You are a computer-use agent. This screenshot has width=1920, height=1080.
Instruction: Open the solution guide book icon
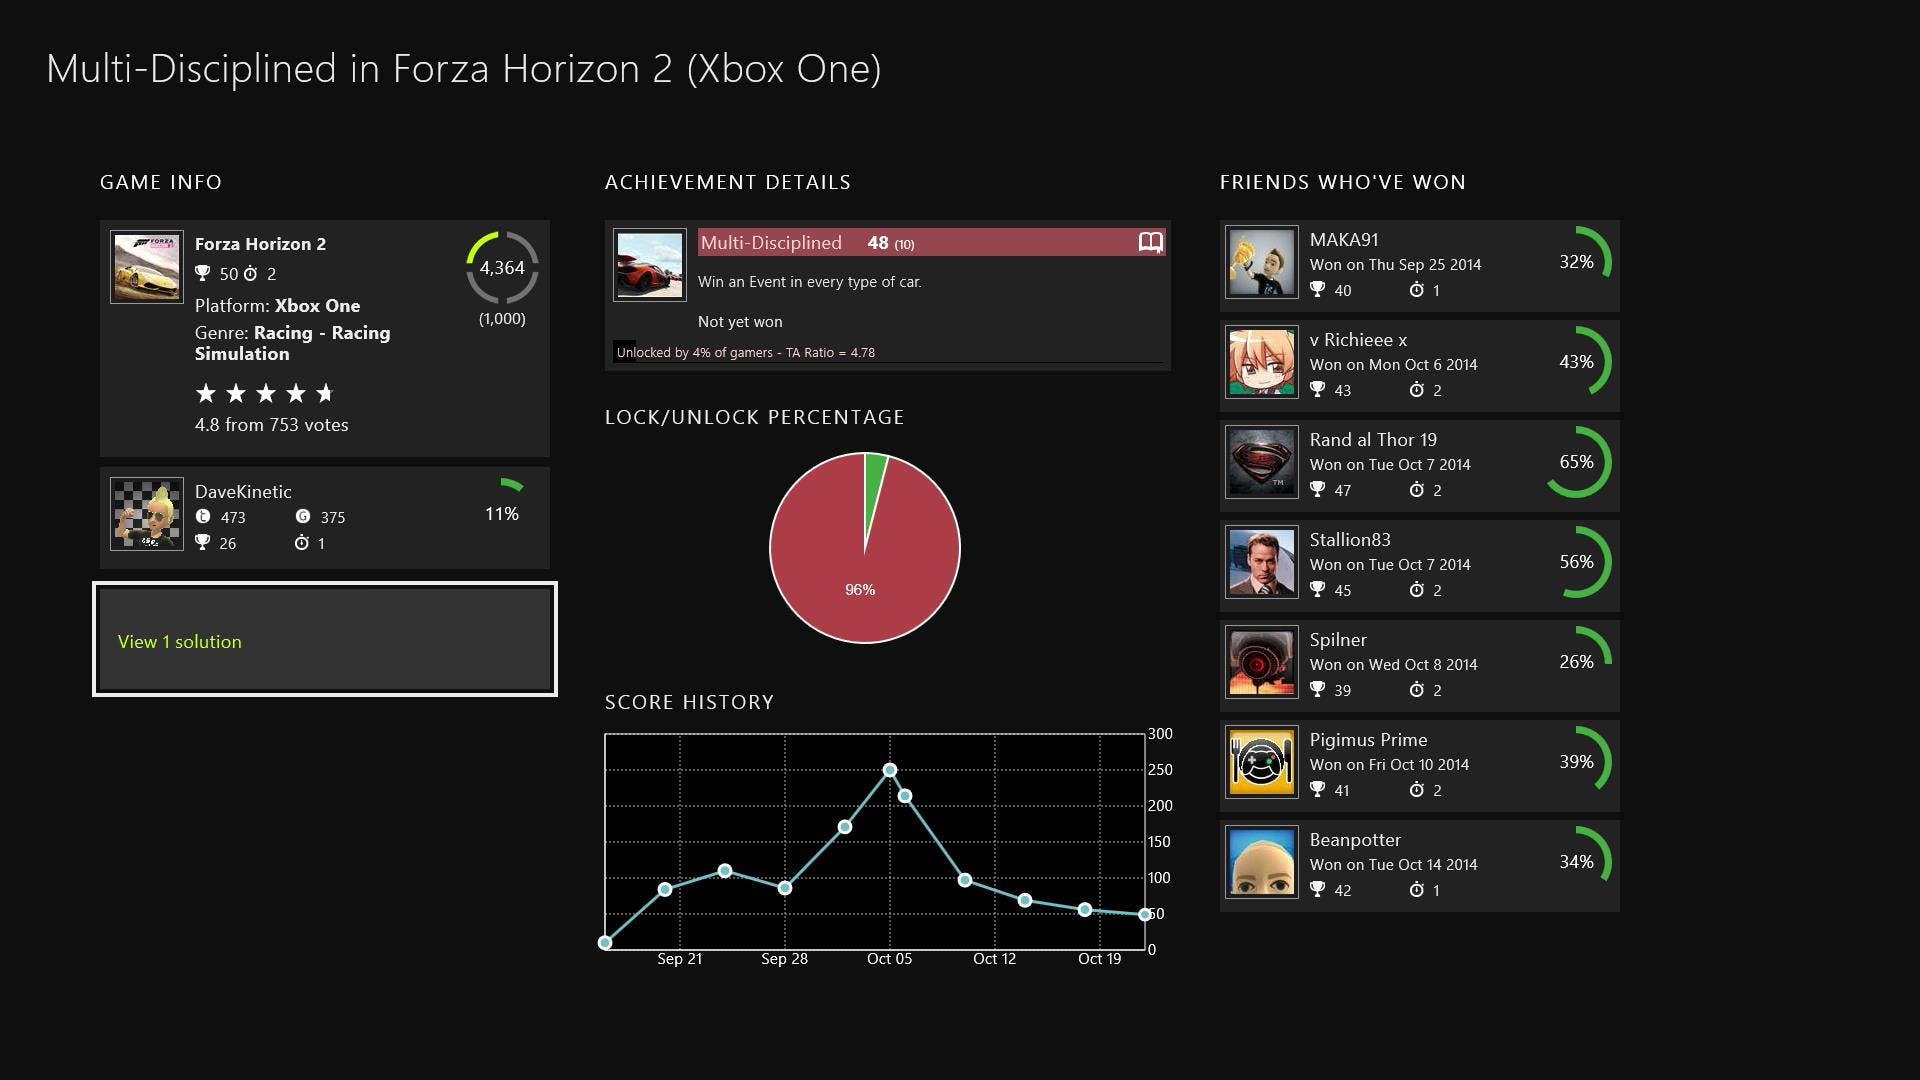(x=1150, y=242)
